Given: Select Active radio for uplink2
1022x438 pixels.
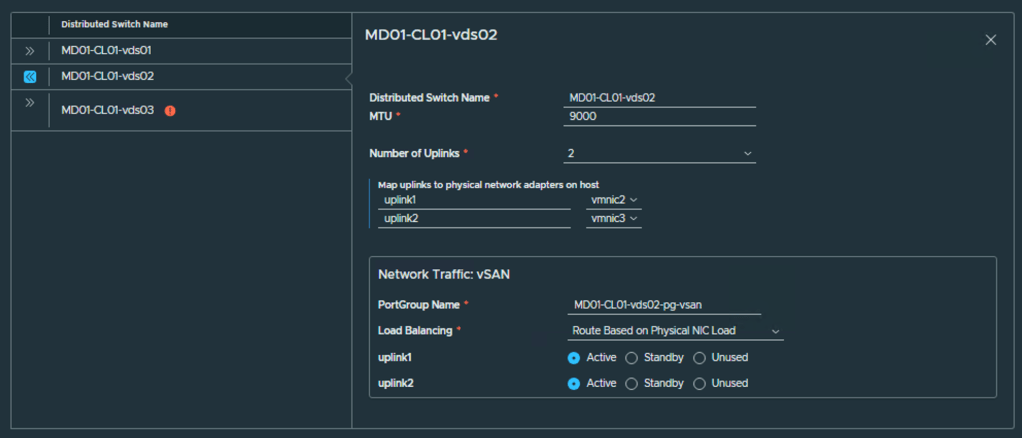Looking at the screenshot, I should pyautogui.click(x=574, y=383).
